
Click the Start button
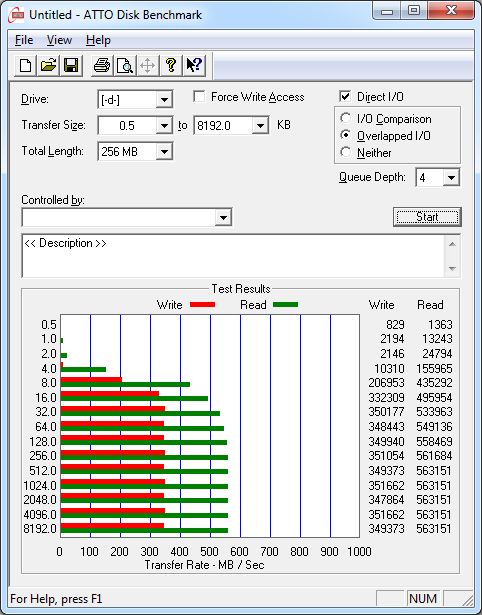click(427, 217)
